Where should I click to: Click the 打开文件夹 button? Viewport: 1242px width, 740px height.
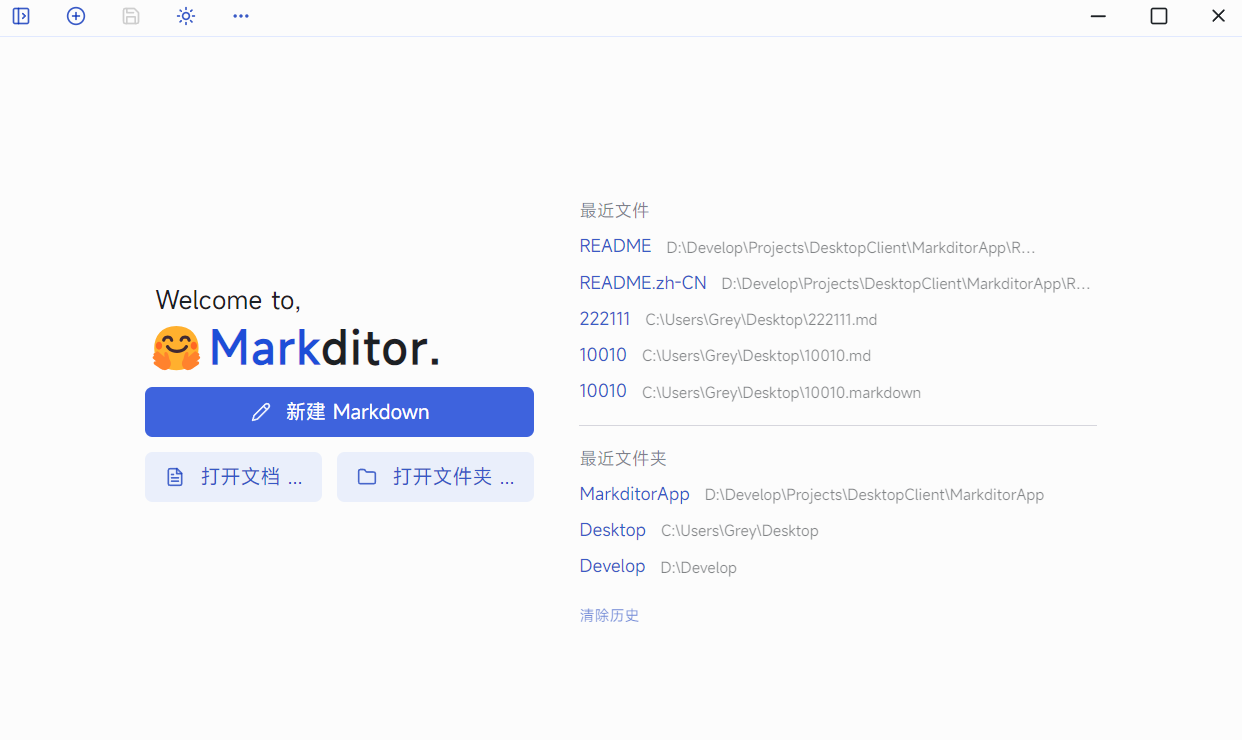tap(435, 477)
